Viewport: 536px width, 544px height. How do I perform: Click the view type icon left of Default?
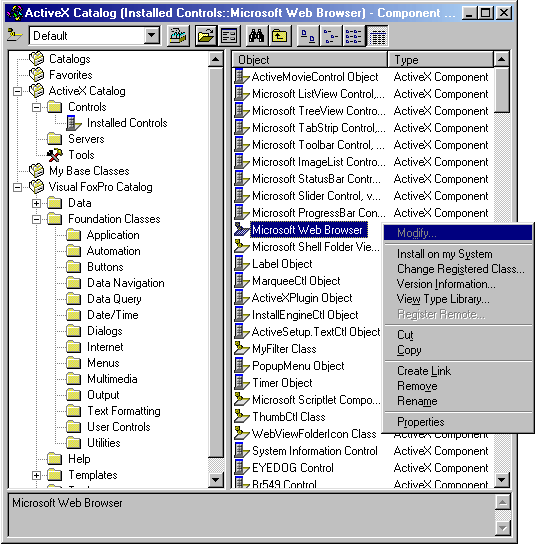tap(15, 35)
